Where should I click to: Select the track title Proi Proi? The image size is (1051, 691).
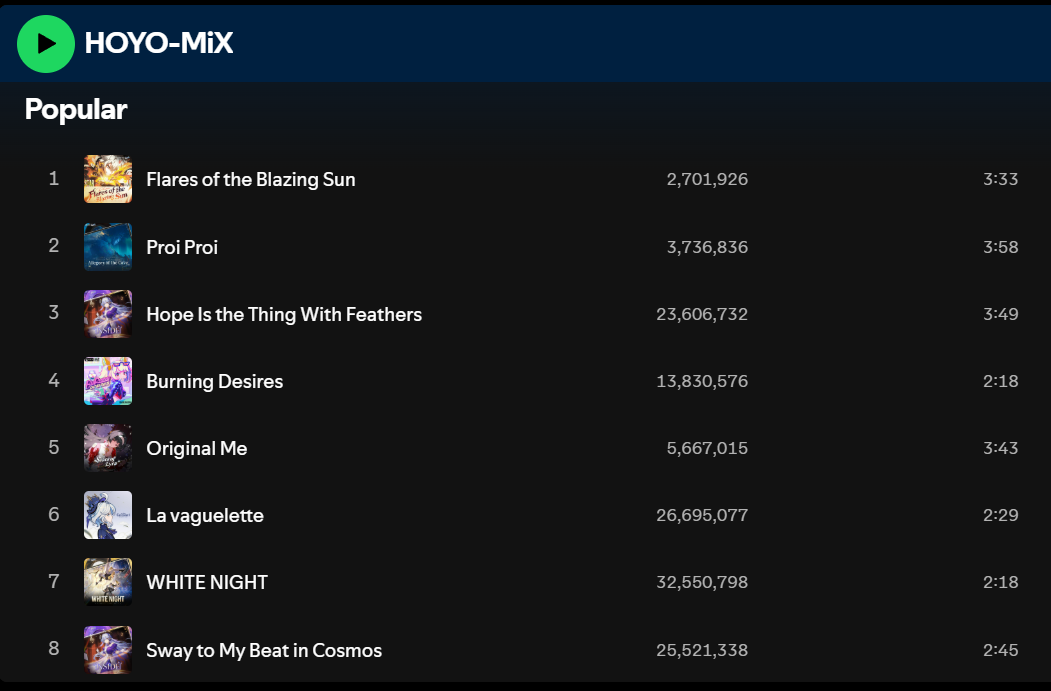[182, 247]
